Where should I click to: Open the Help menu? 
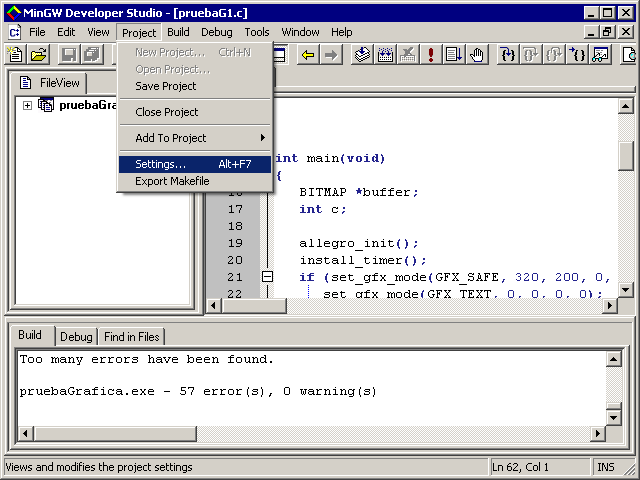342,32
